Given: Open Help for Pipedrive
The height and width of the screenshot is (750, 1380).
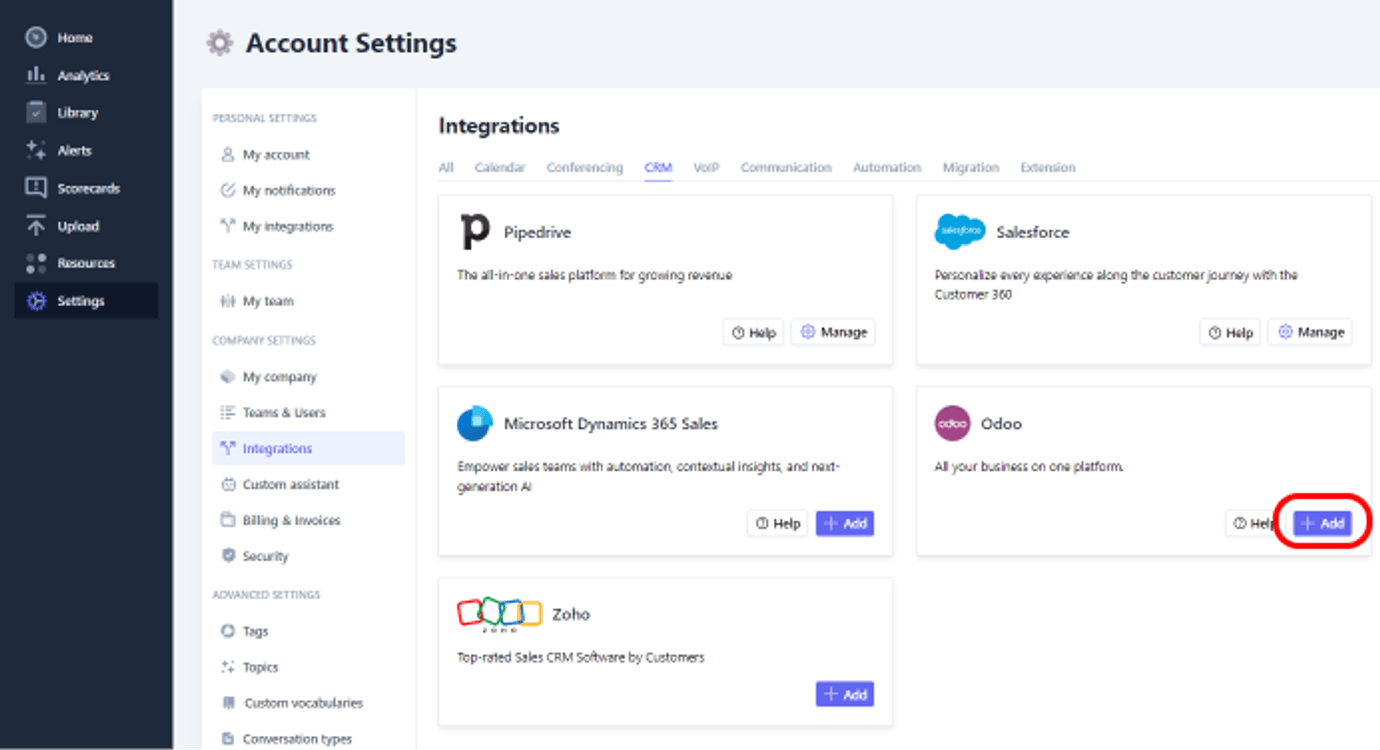Looking at the screenshot, I should (753, 331).
